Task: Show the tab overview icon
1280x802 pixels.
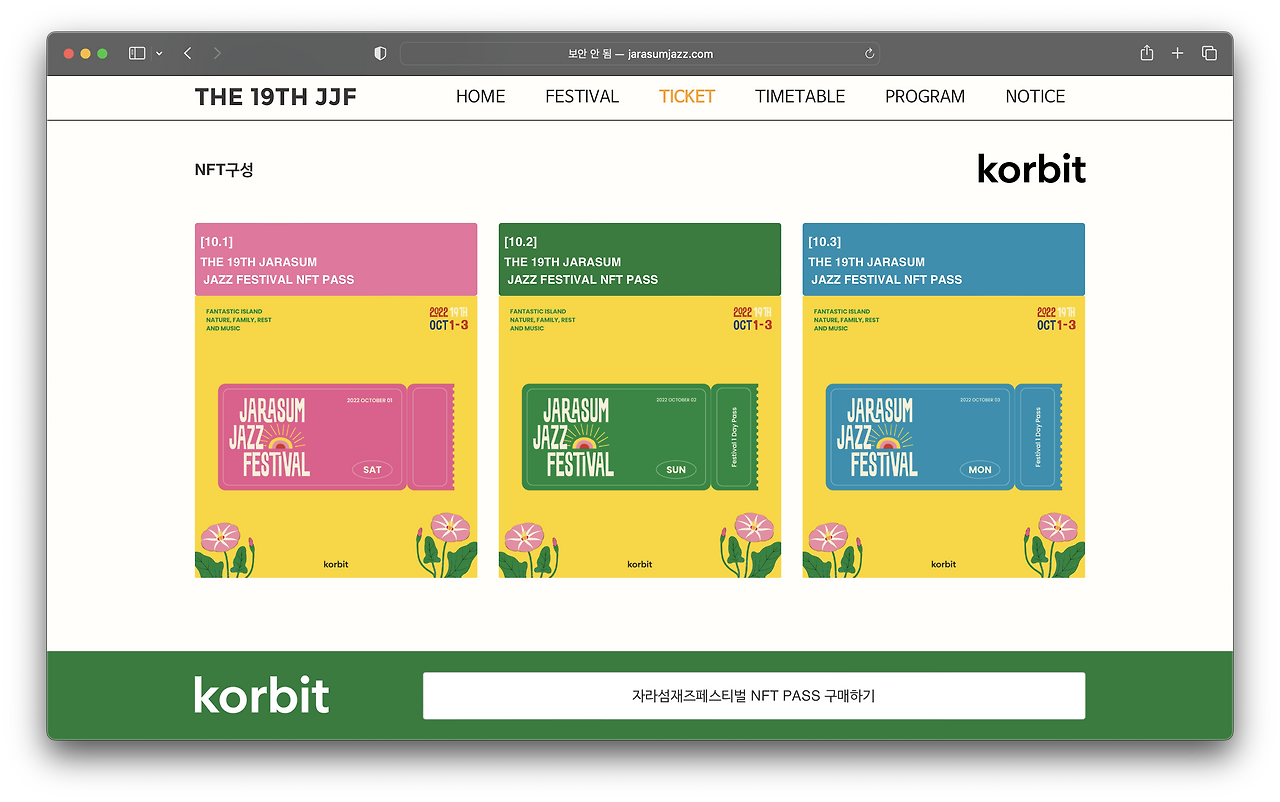Action: [x=1209, y=53]
